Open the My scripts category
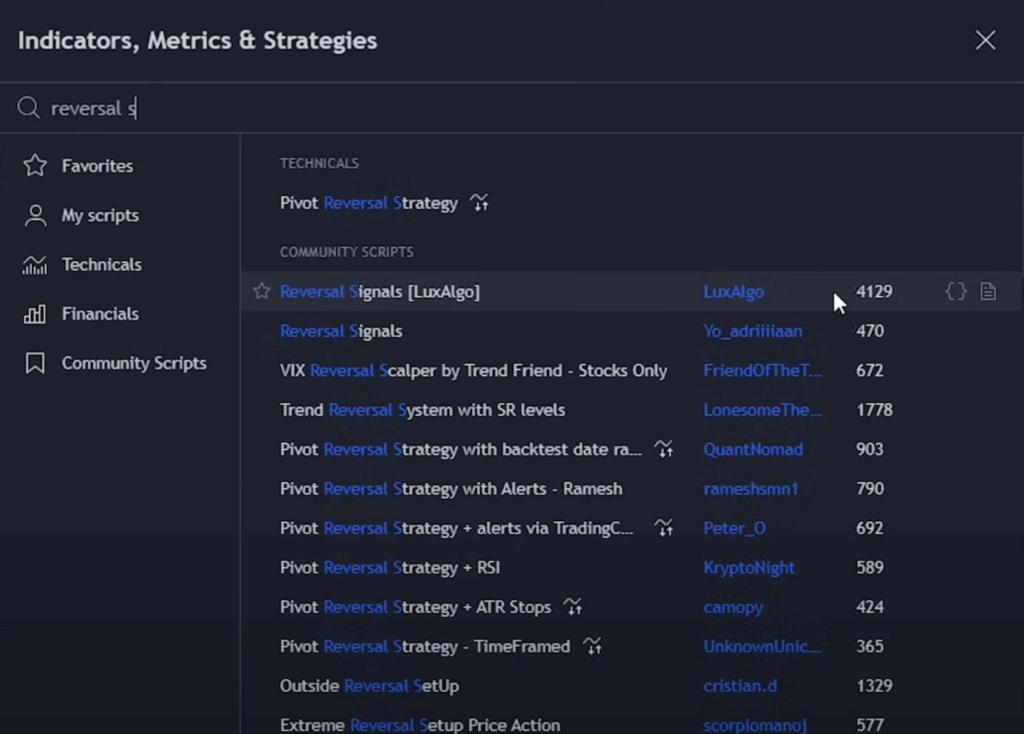Viewport: 1024px width, 734px height. tap(100, 215)
